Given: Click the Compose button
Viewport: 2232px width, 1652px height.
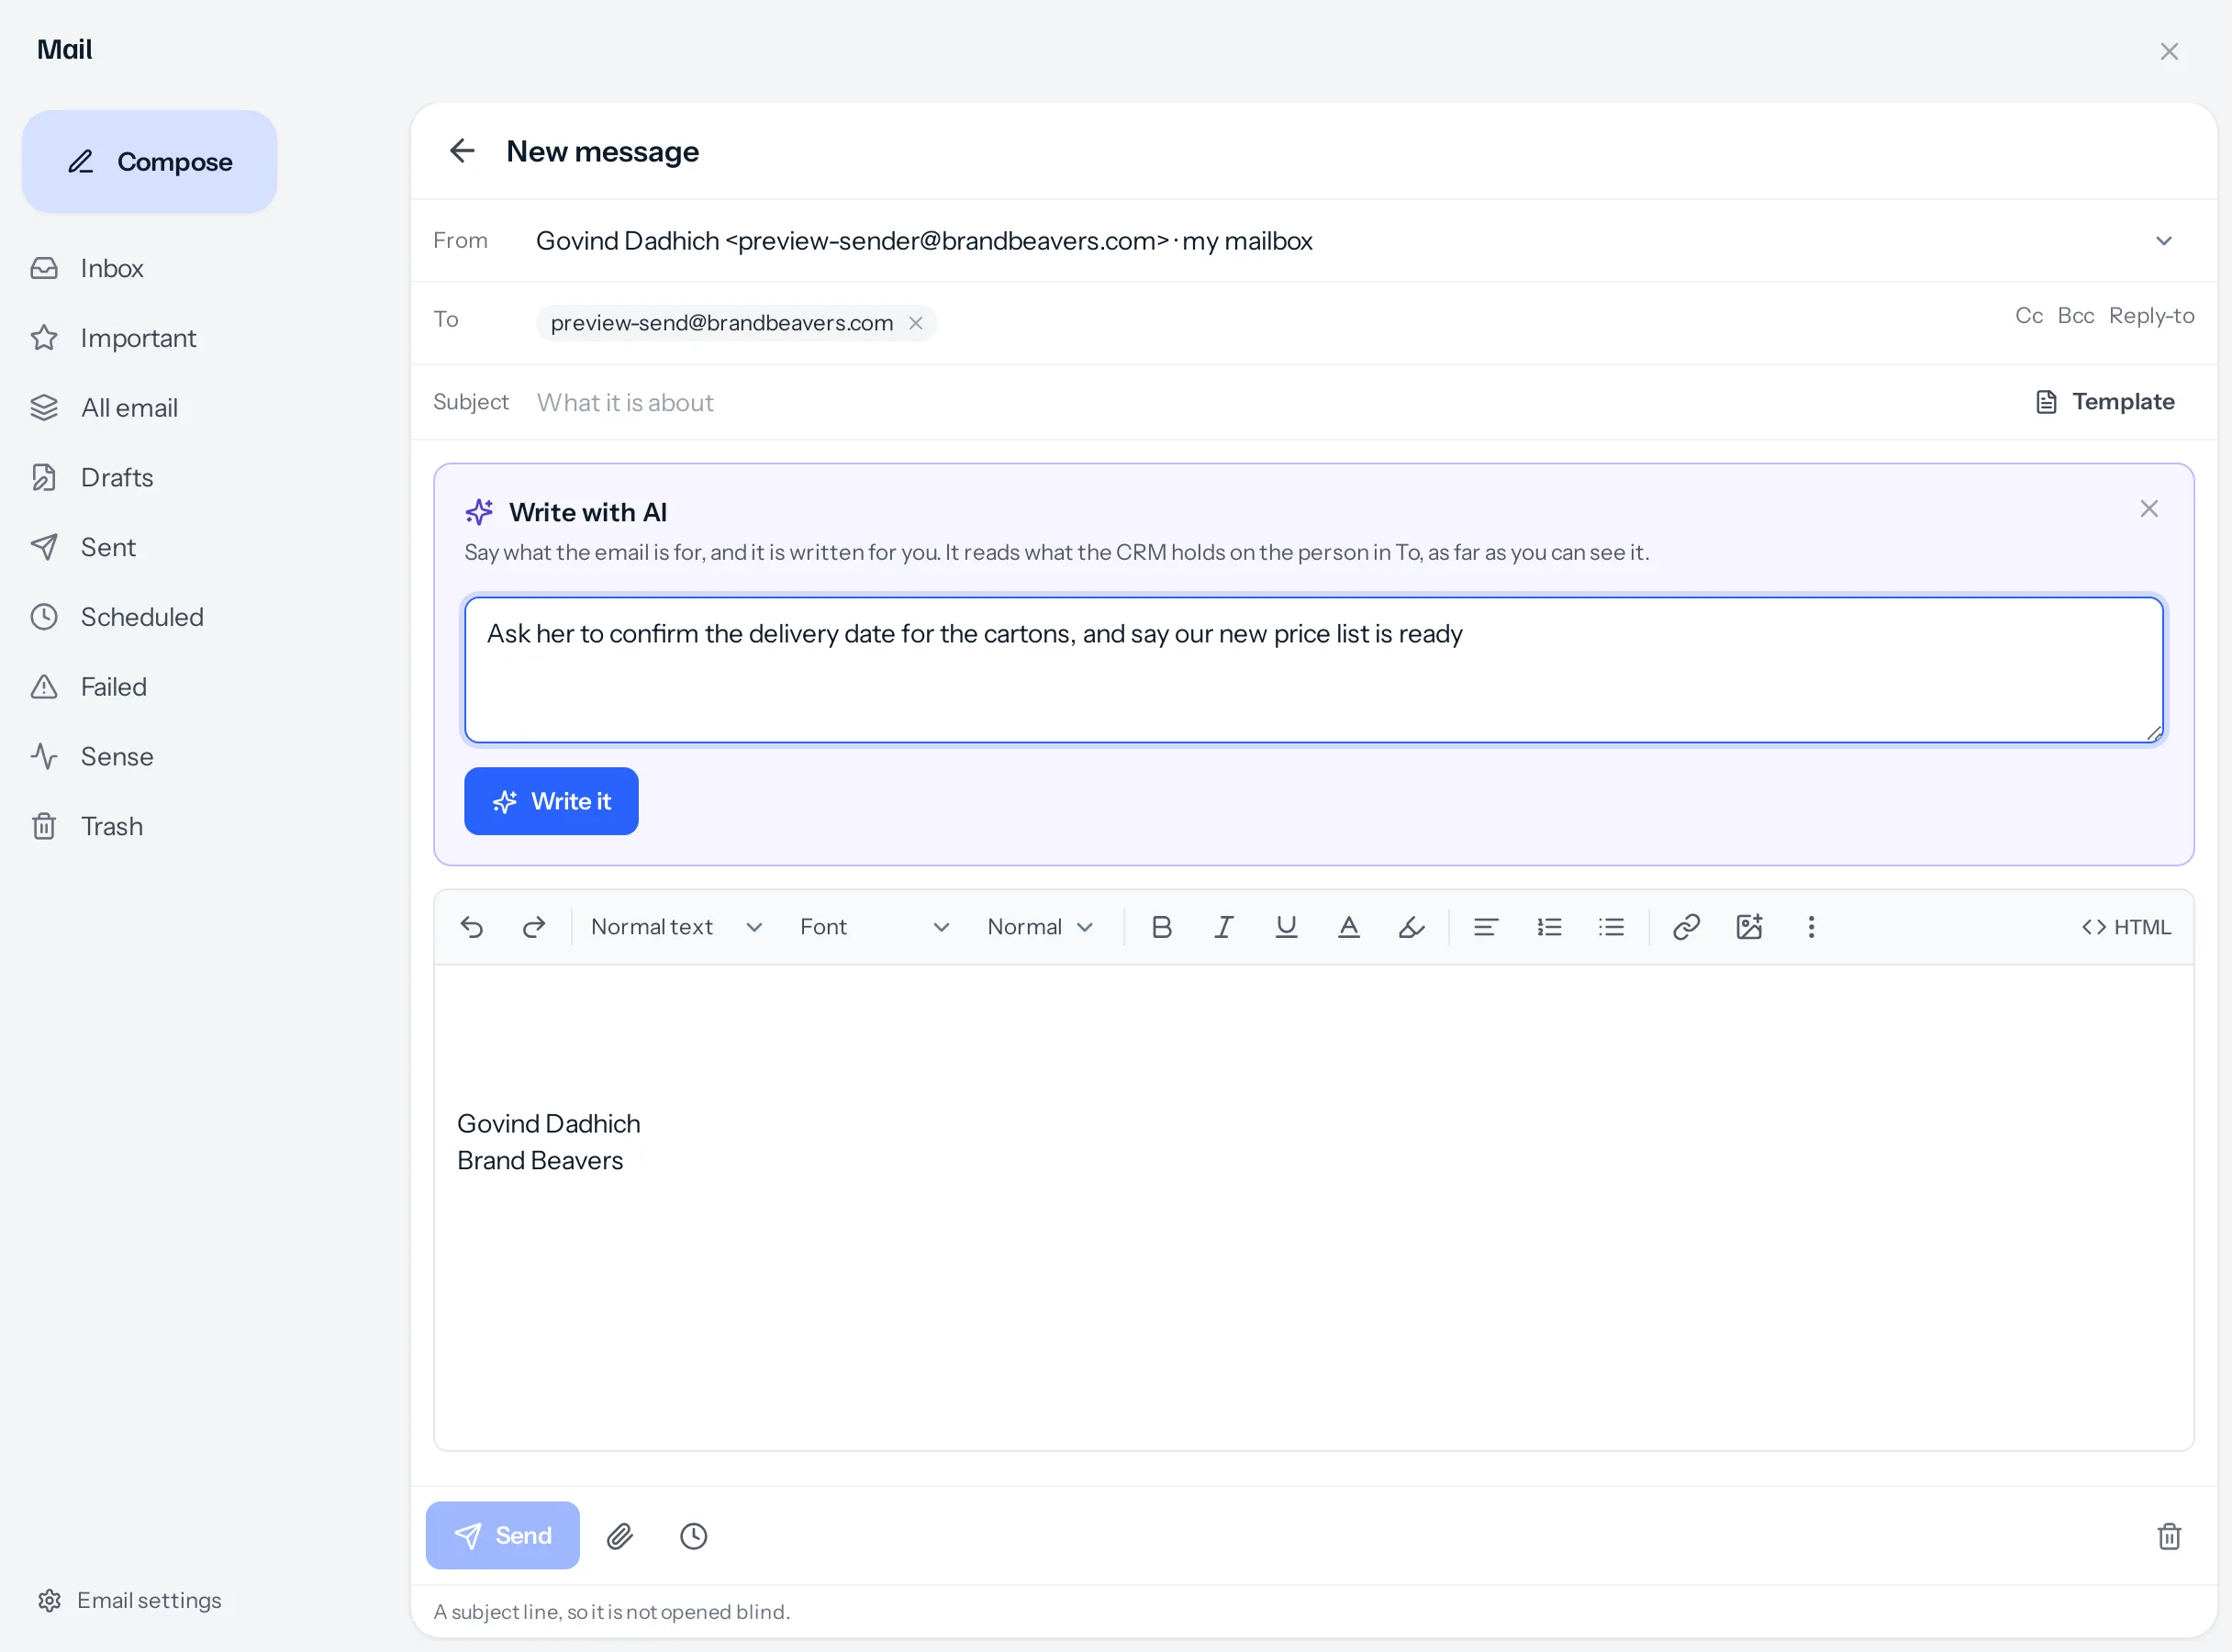Looking at the screenshot, I should 150,161.
